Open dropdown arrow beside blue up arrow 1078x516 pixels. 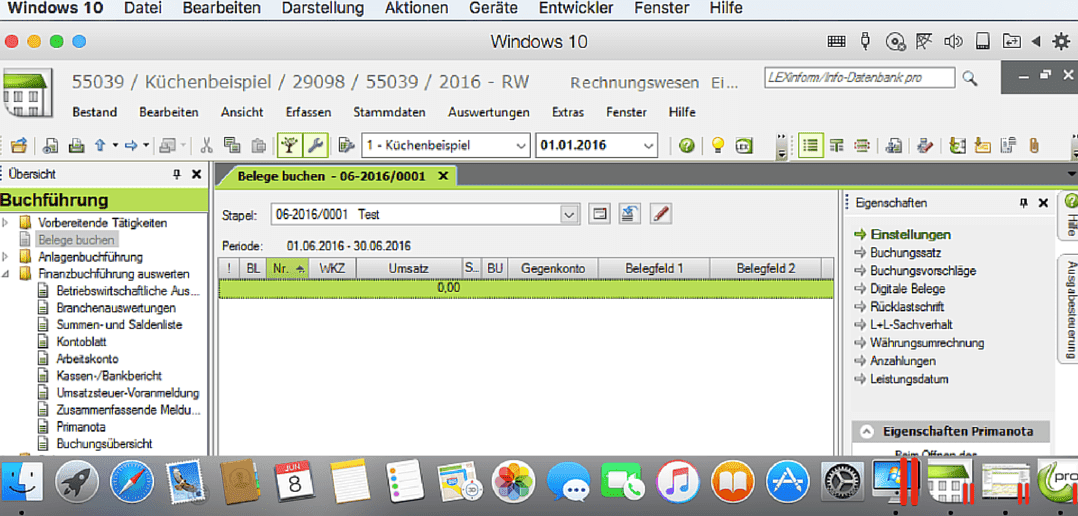point(115,146)
